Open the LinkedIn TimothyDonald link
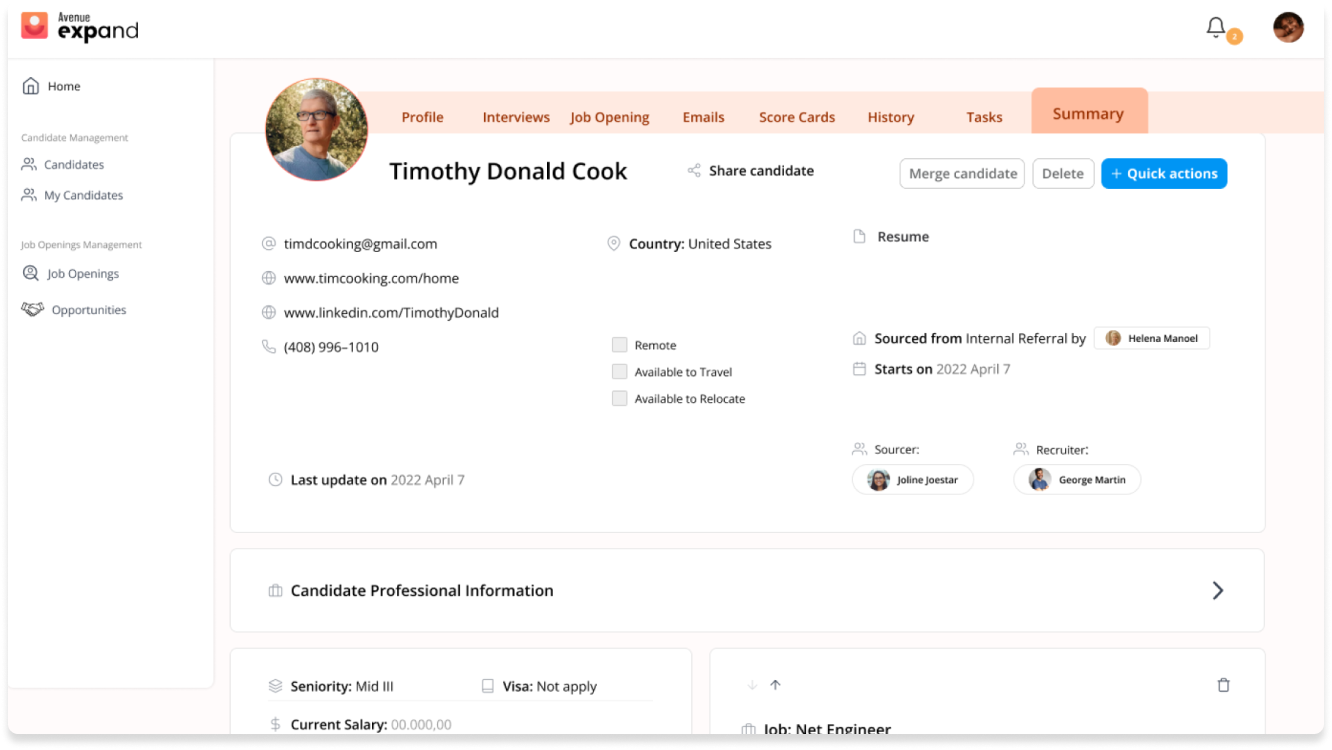 coord(391,312)
